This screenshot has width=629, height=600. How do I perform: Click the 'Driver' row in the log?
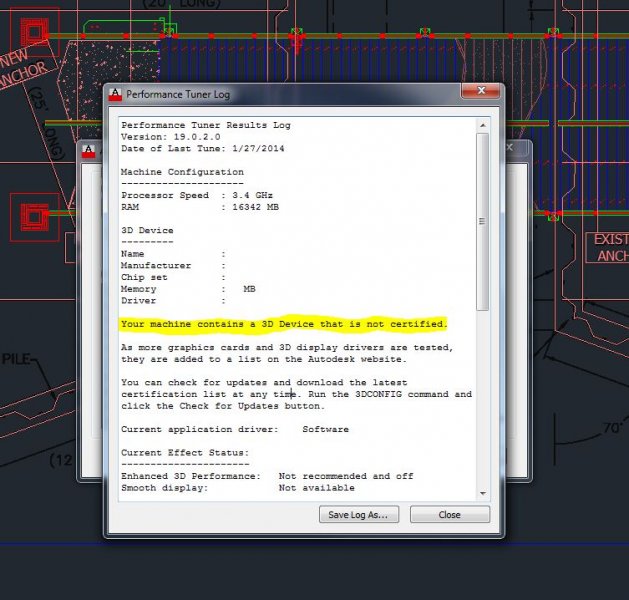coord(173,300)
